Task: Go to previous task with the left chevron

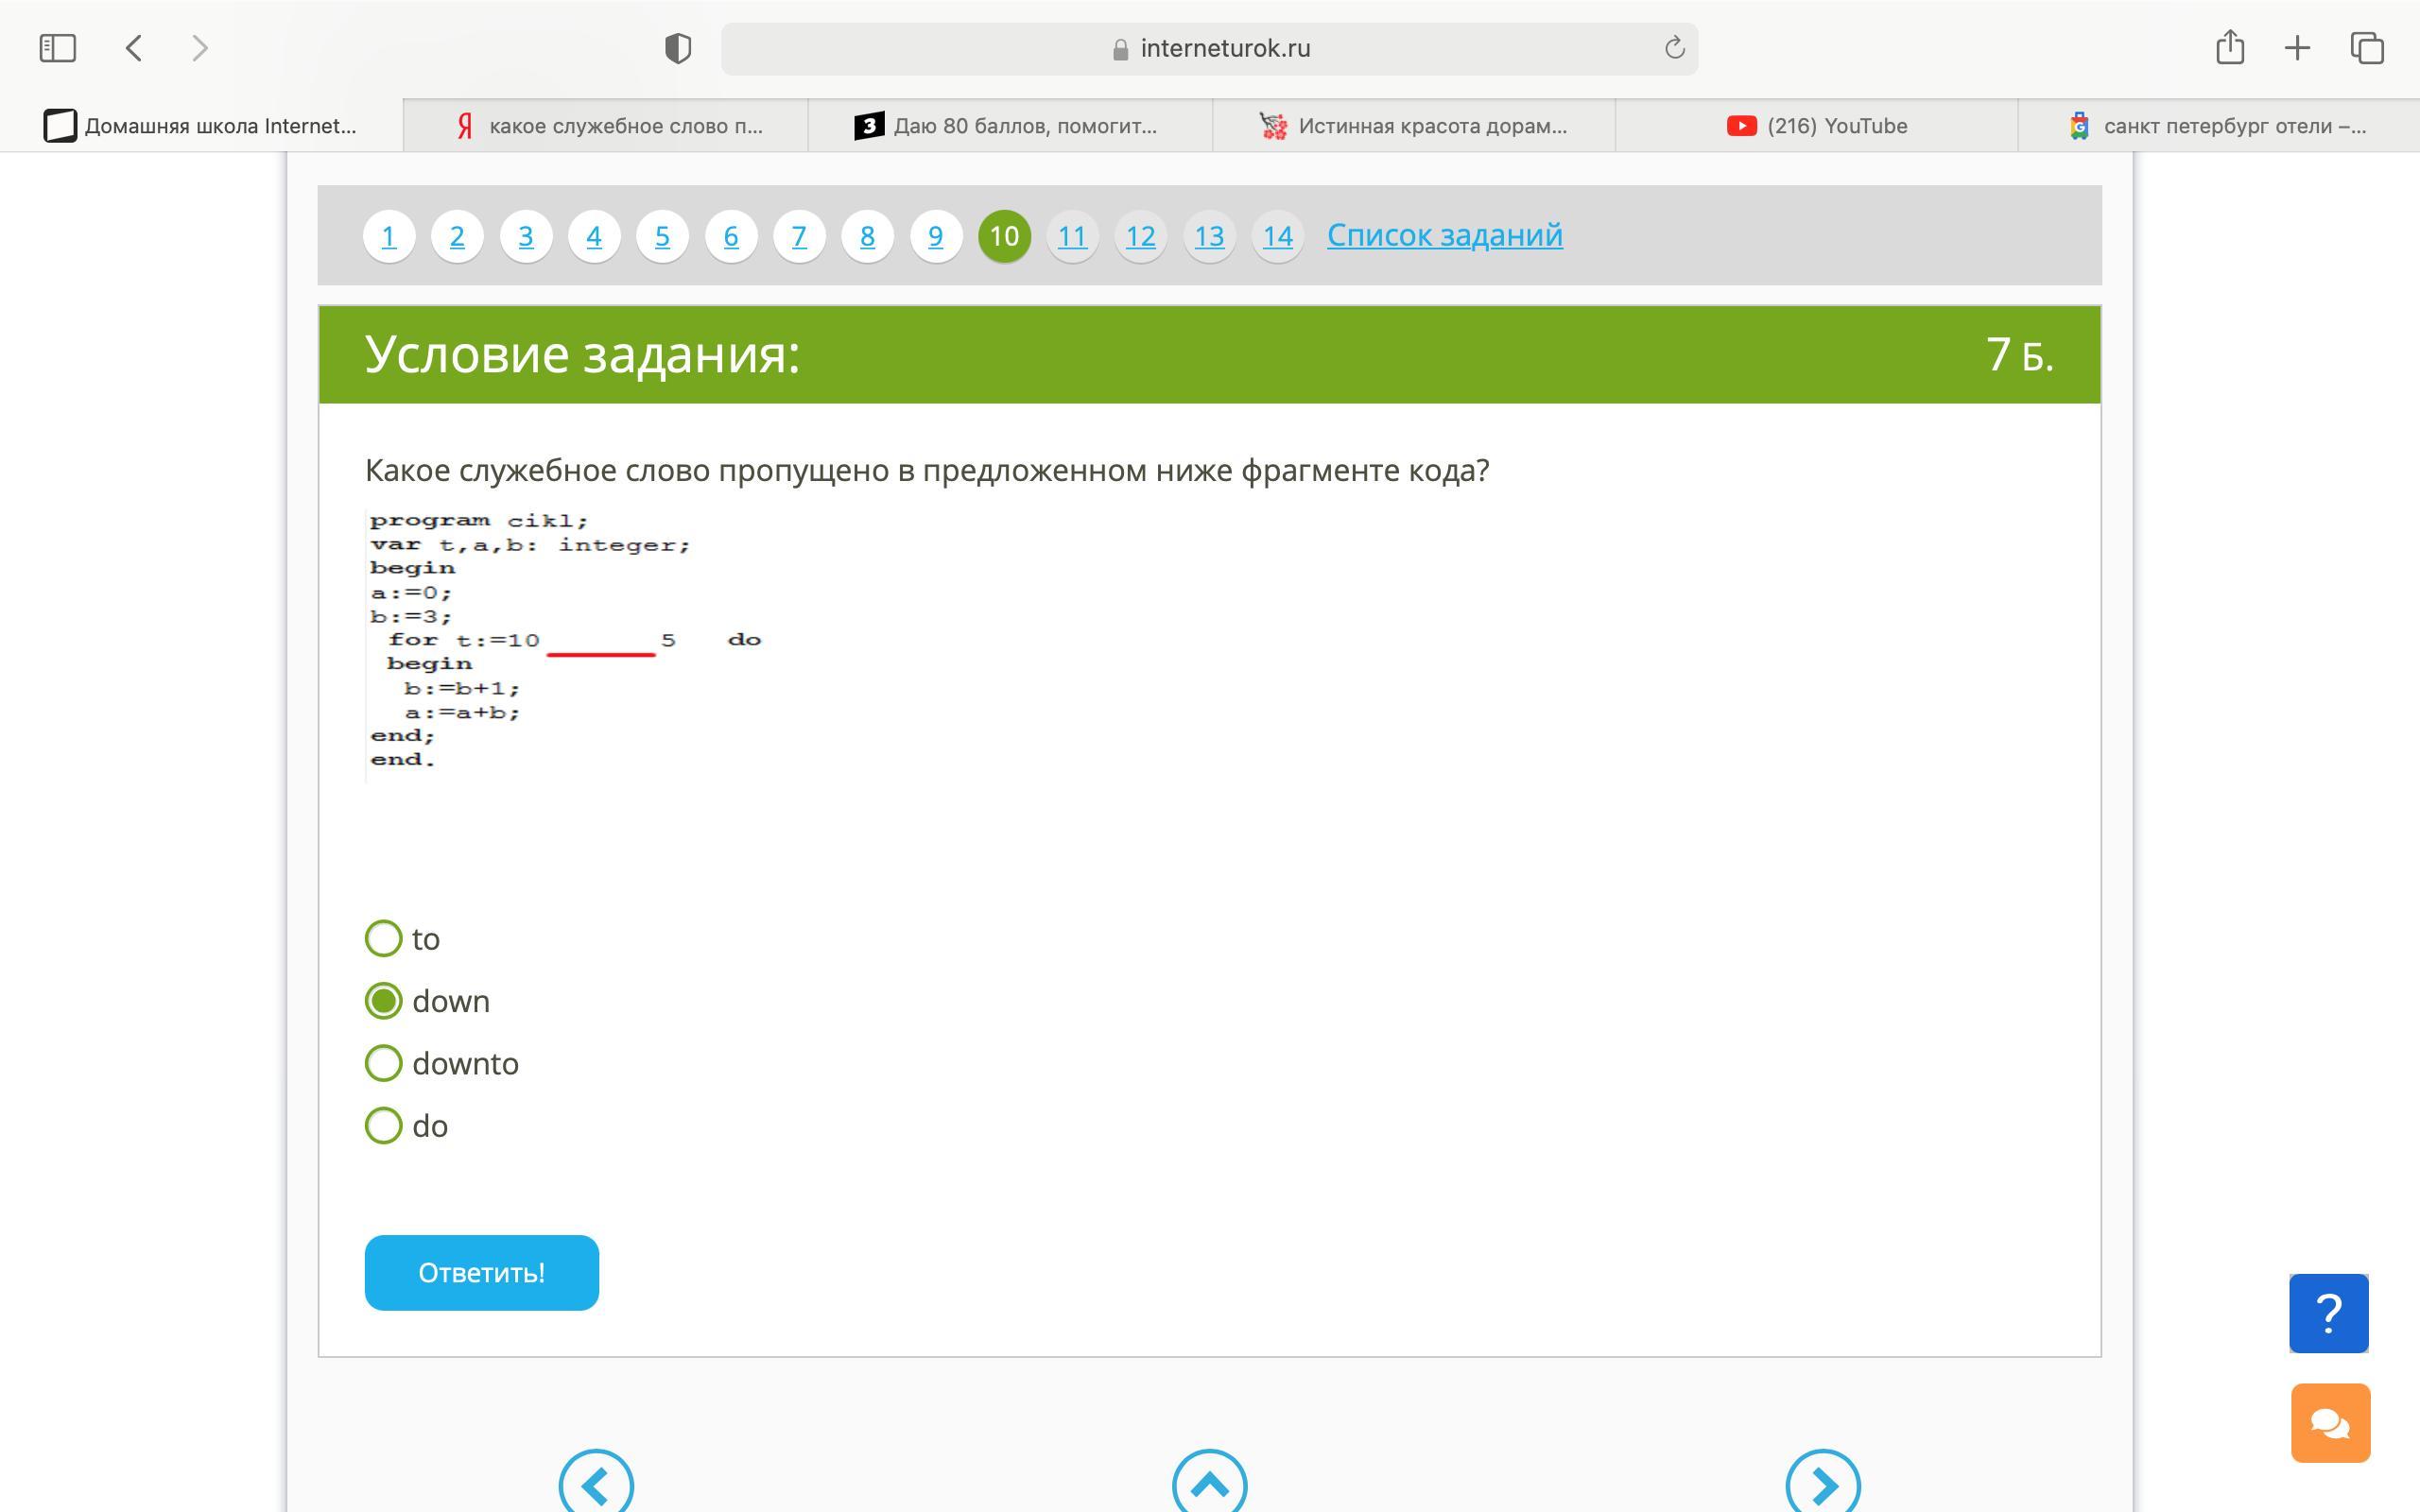Action: (596, 1484)
